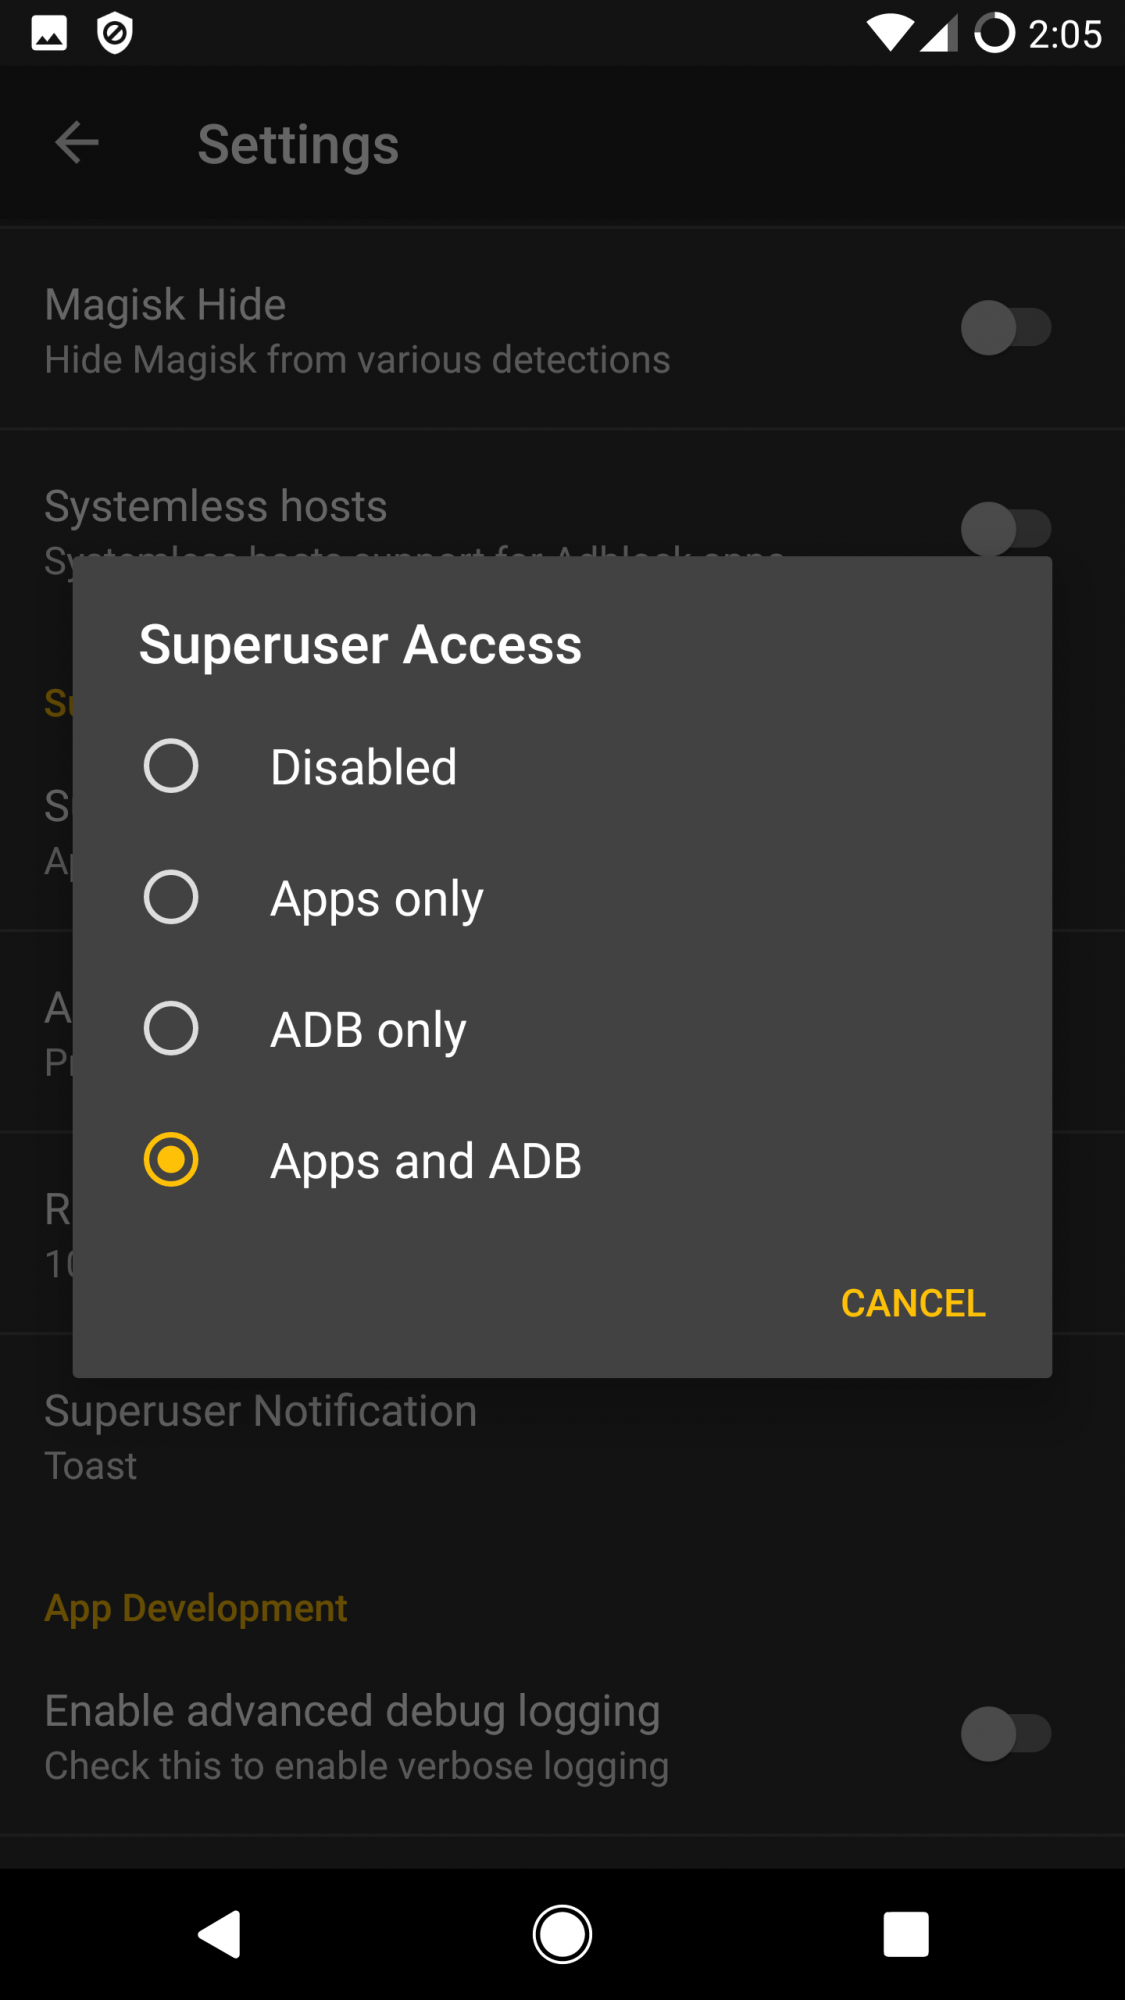Viewport: 1125px width, 2000px height.
Task: Click the Superuser Access dialog title
Action: [x=360, y=644]
